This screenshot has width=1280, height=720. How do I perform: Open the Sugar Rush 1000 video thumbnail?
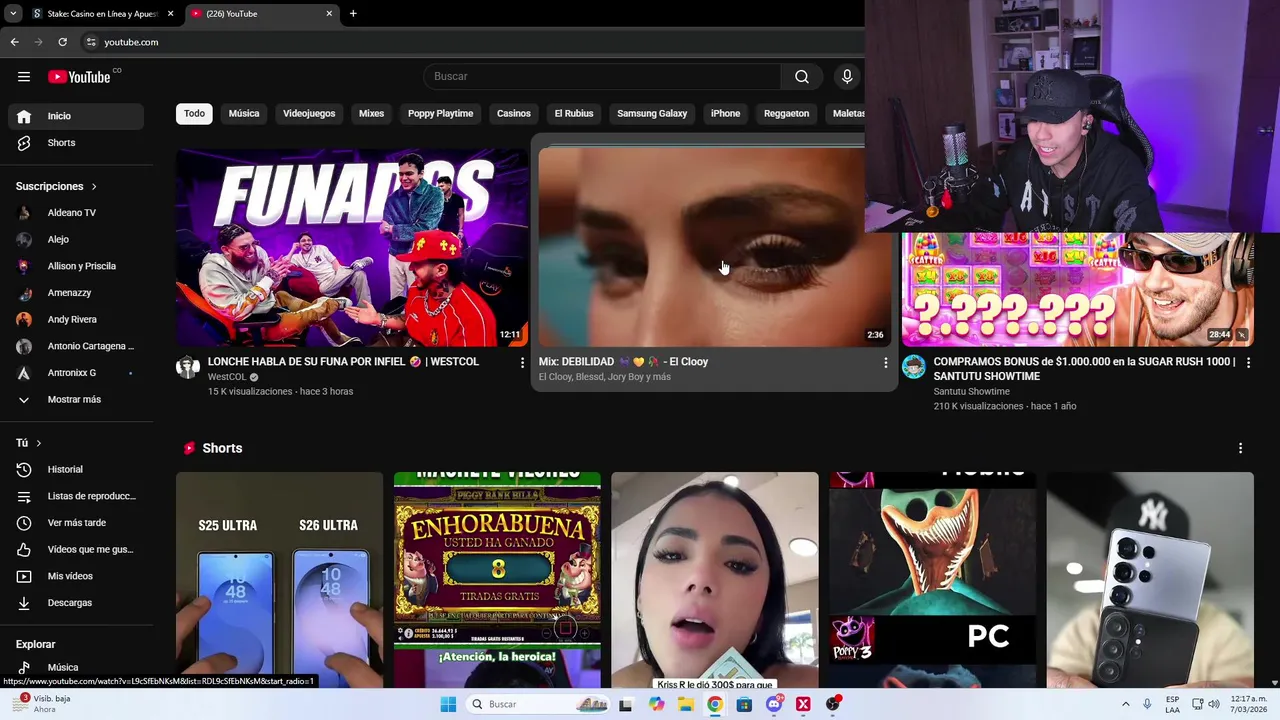(x=1077, y=290)
